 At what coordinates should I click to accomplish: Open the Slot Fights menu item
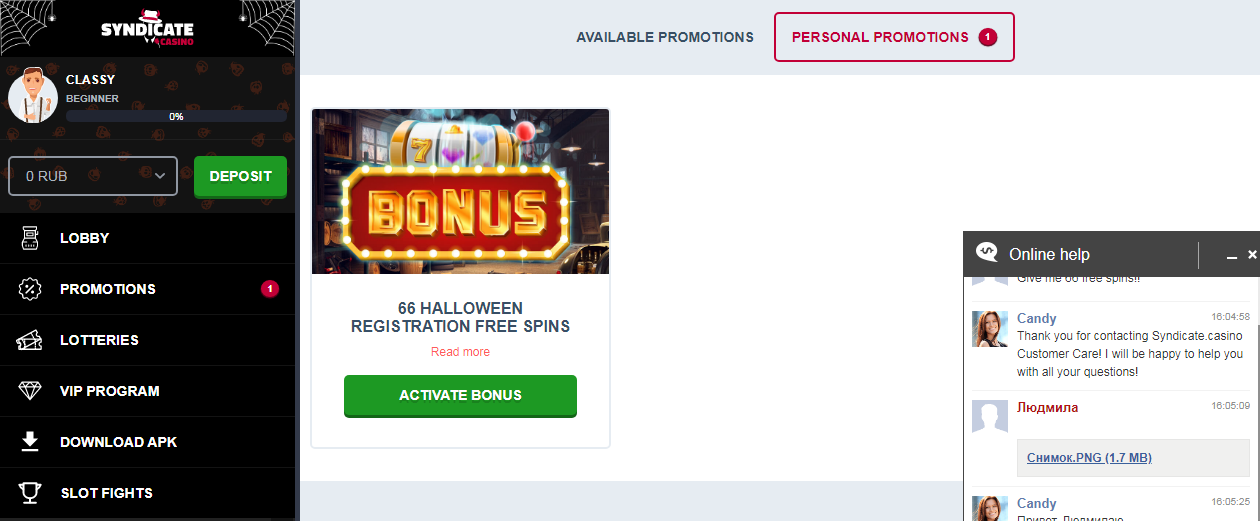106,493
